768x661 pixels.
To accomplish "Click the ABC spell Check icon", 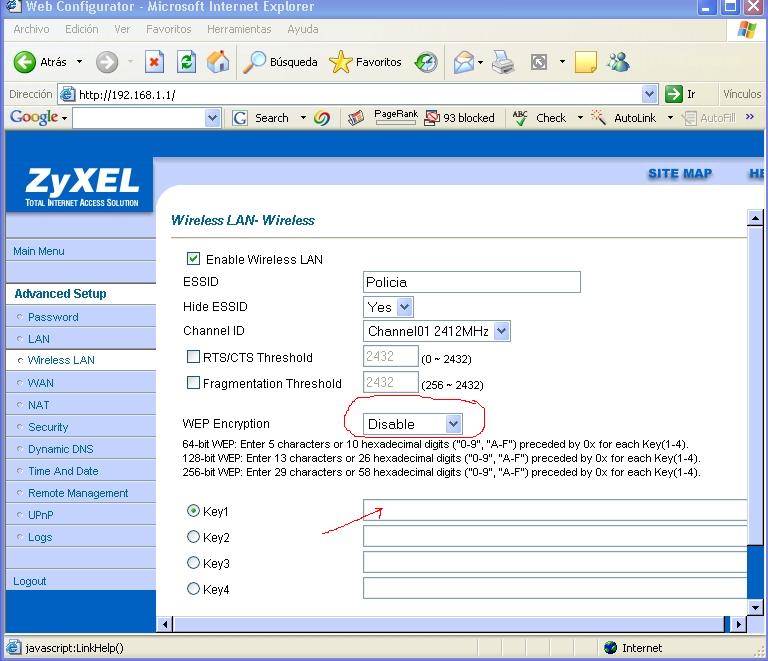I will tap(520, 118).
